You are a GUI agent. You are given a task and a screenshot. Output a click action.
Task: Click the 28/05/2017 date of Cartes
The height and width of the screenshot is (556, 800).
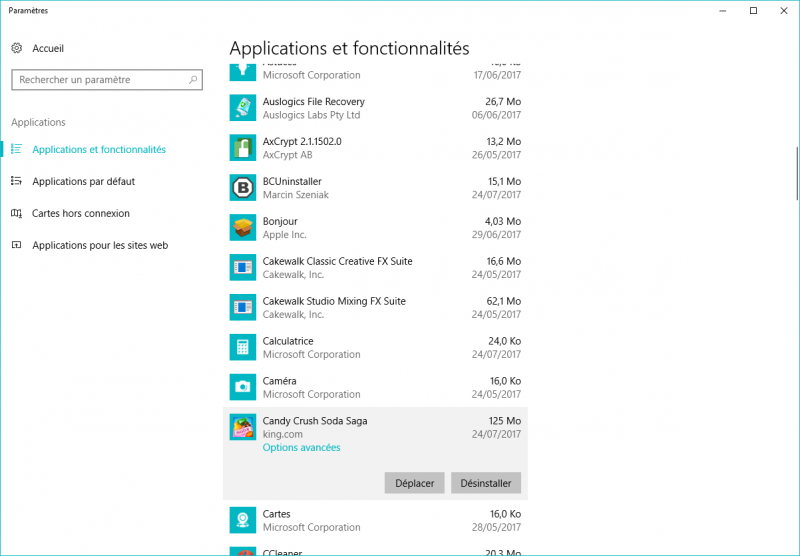click(496, 527)
